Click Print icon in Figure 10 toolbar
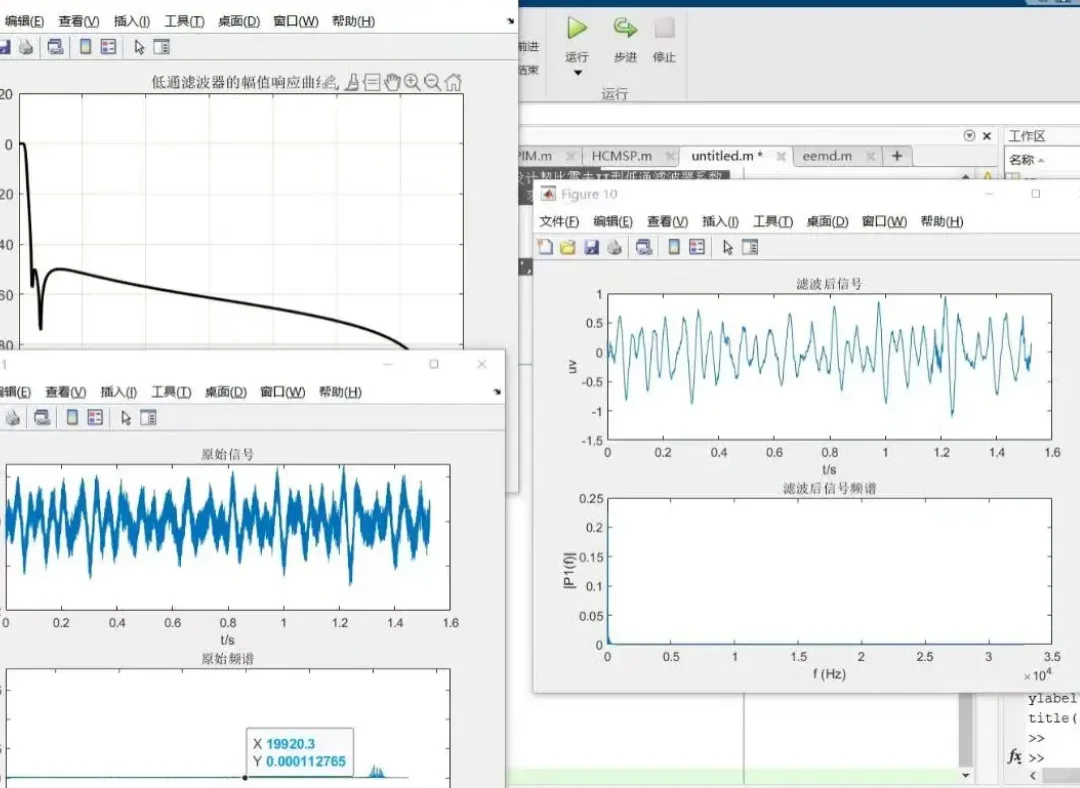This screenshot has width=1080, height=788. 614,247
